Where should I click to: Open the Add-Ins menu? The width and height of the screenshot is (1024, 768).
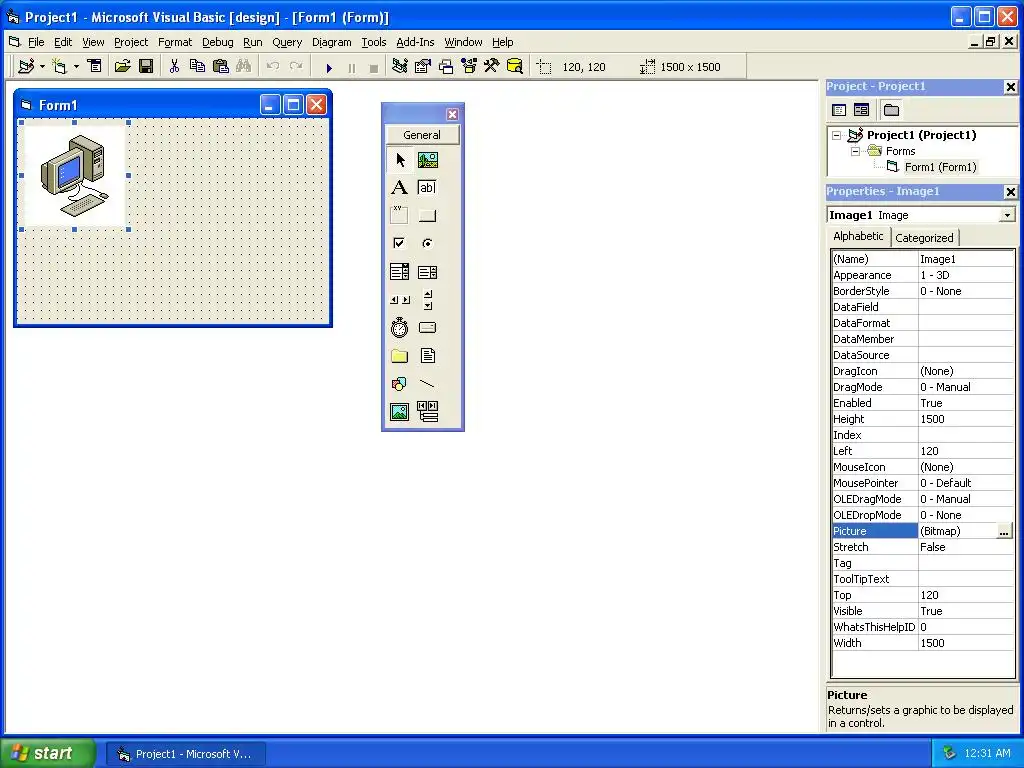point(415,42)
